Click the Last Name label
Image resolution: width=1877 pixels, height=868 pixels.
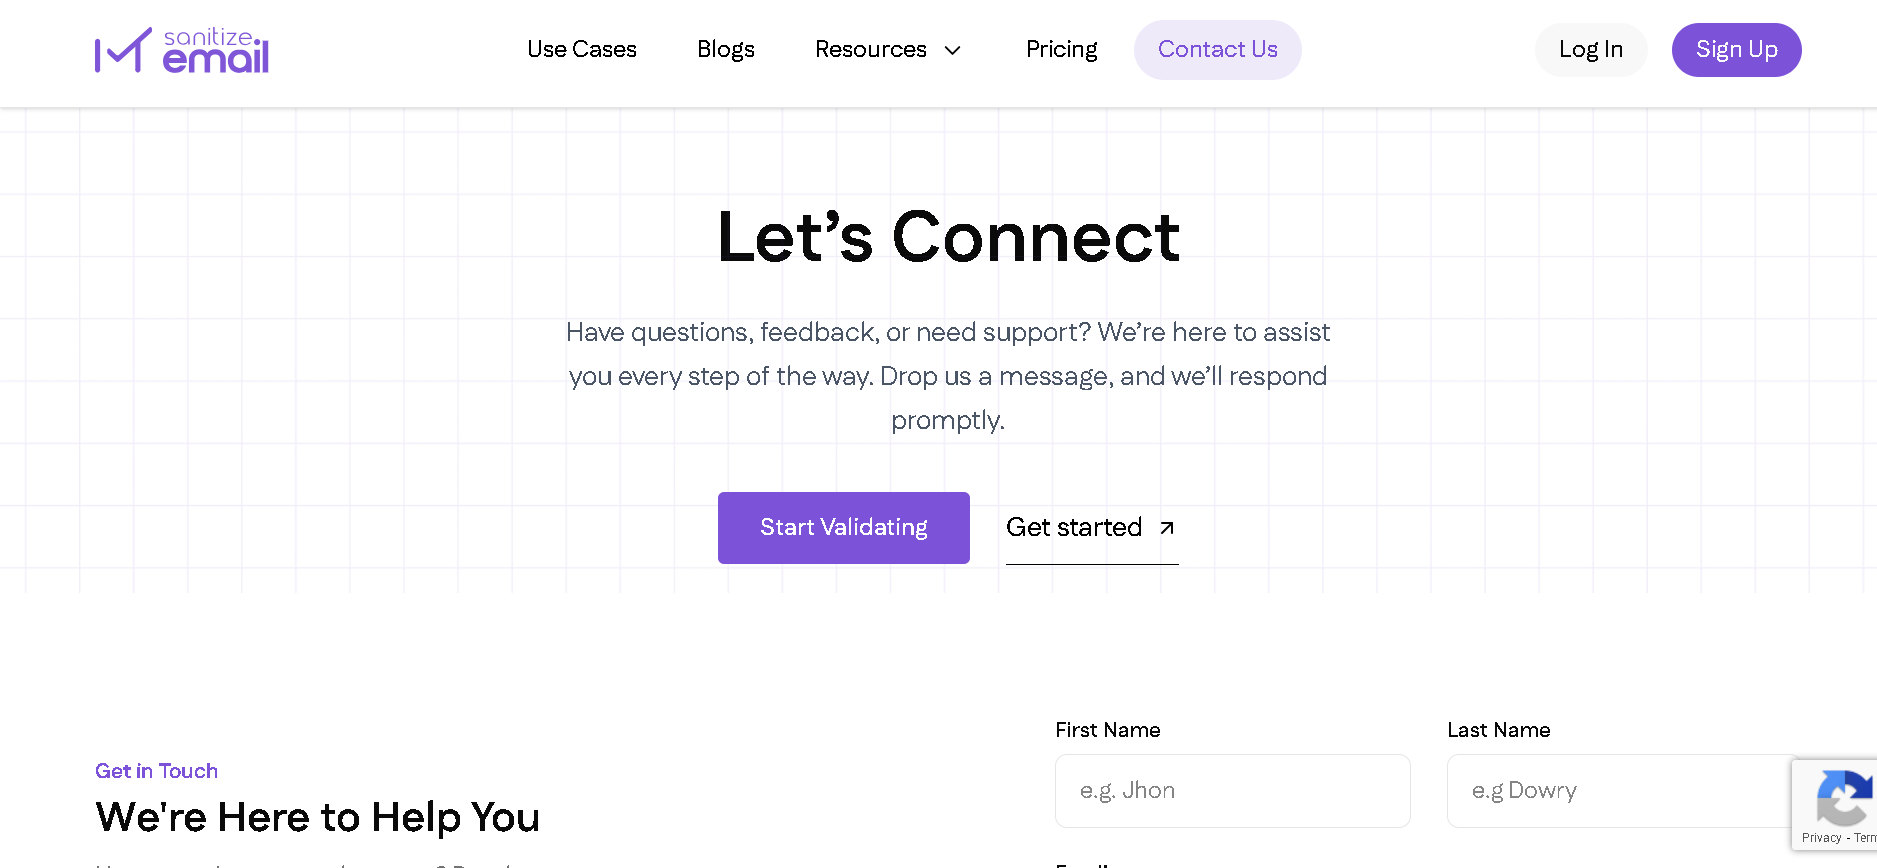(1498, 730)
